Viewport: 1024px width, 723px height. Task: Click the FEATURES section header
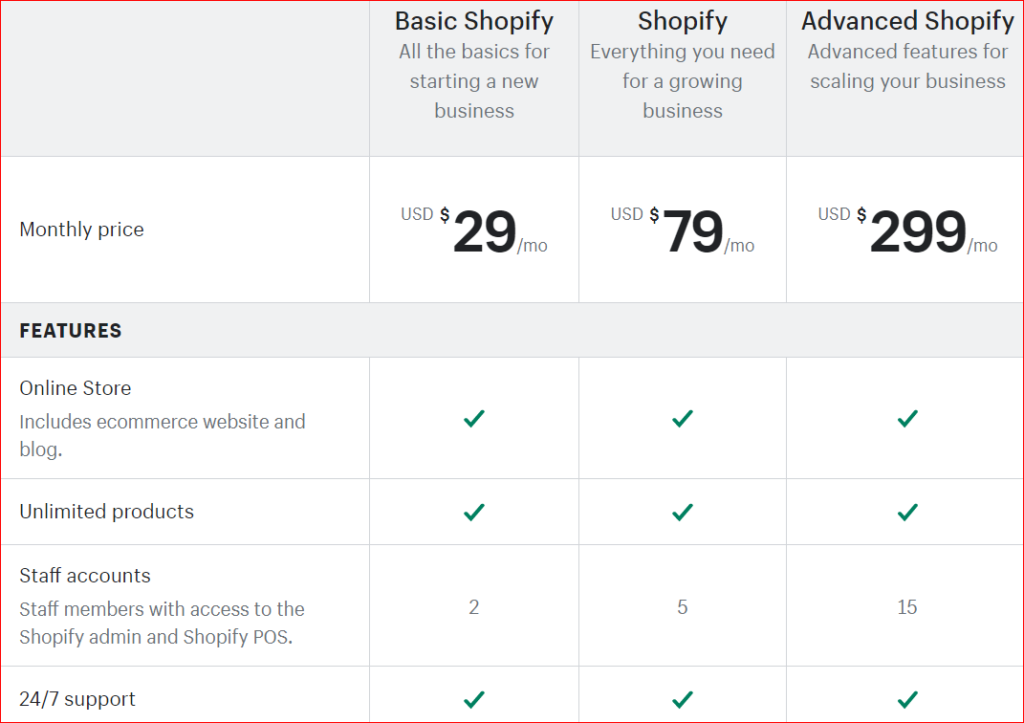71,331
